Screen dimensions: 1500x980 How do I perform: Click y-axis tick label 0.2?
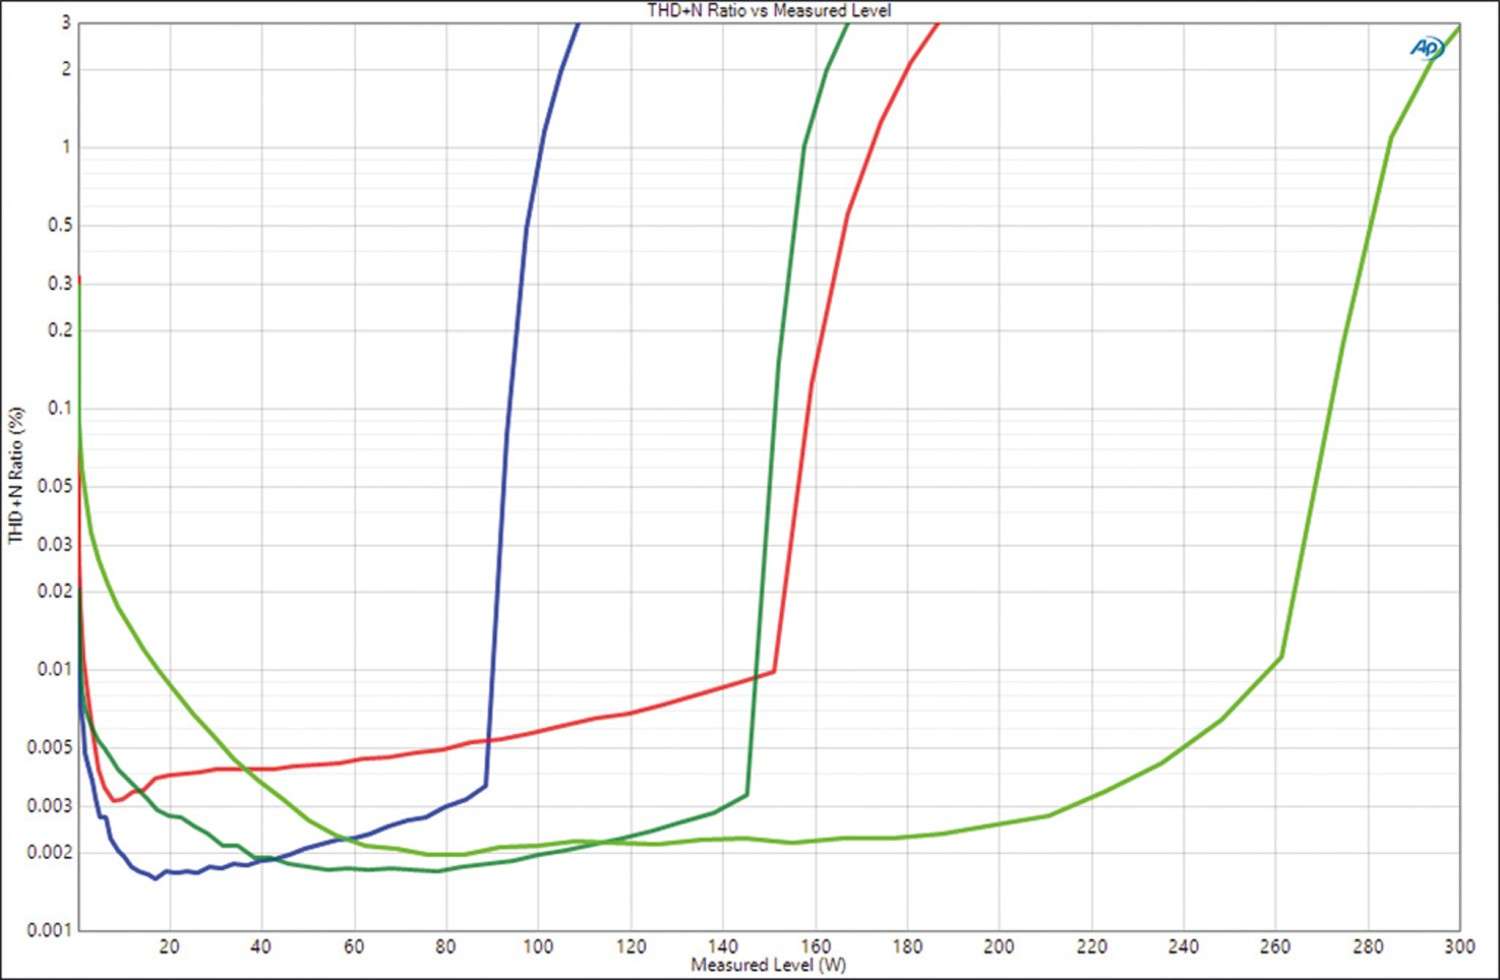[x=60, y=330]
